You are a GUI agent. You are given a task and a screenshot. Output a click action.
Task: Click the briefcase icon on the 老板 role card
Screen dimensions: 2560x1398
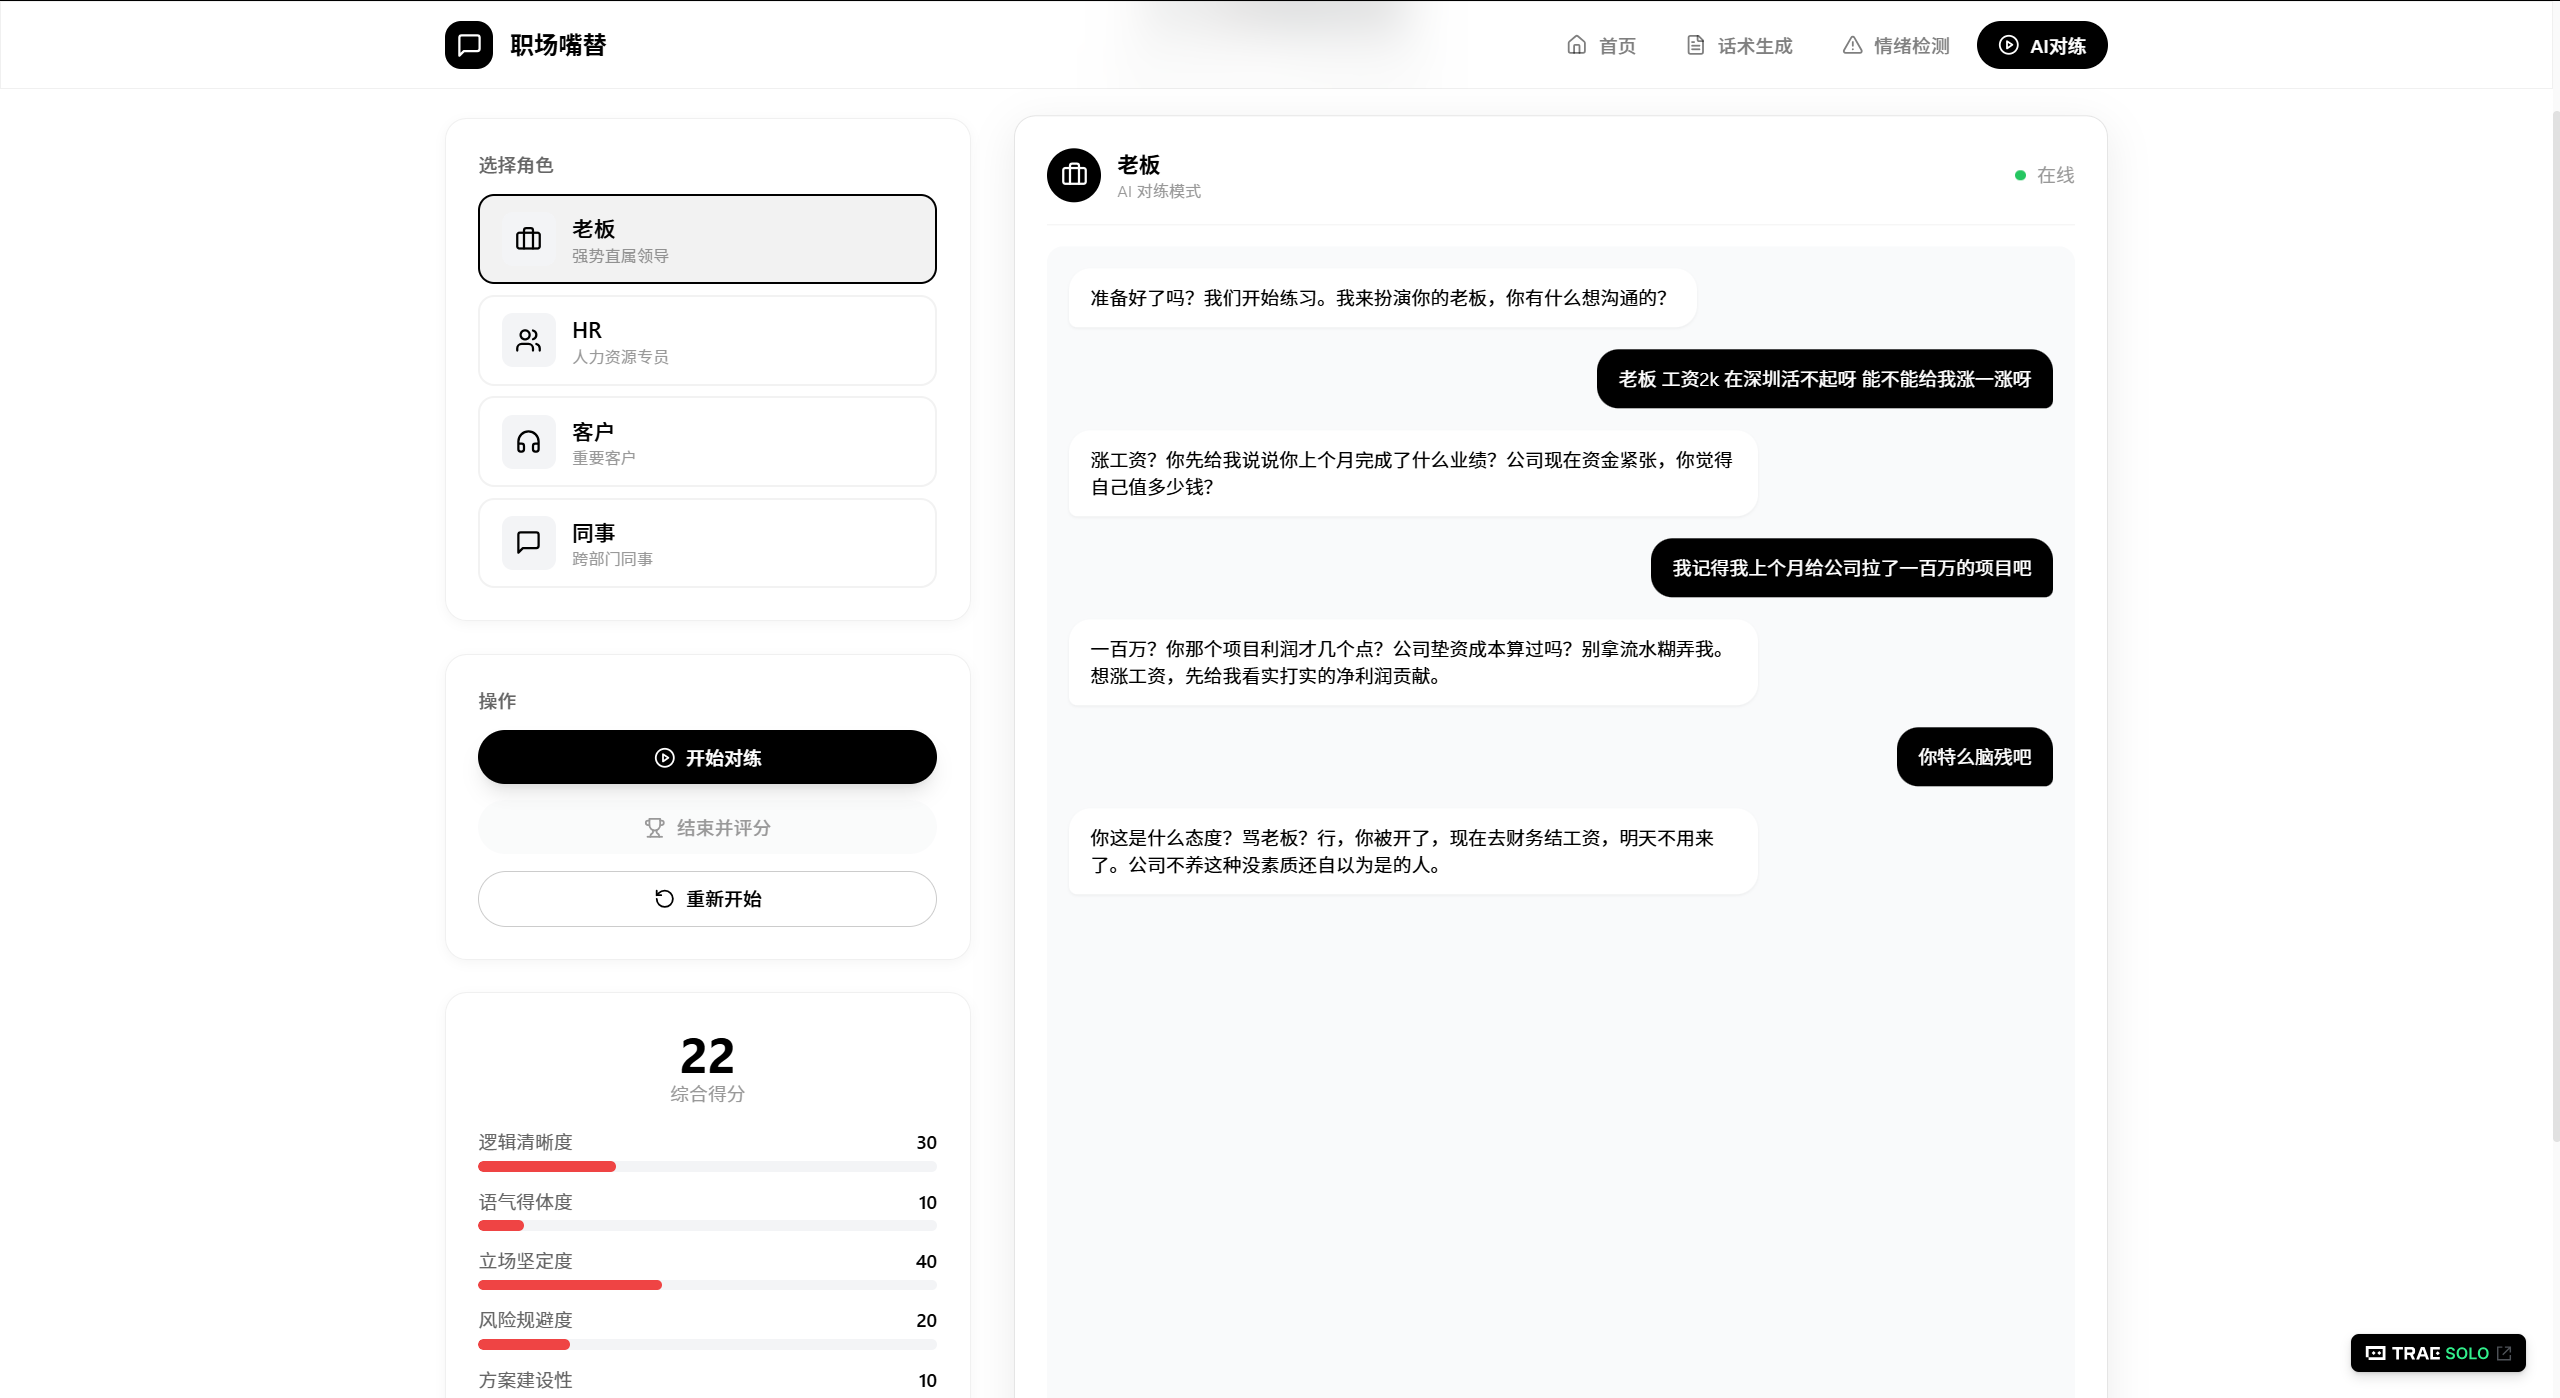click(528, 239)
